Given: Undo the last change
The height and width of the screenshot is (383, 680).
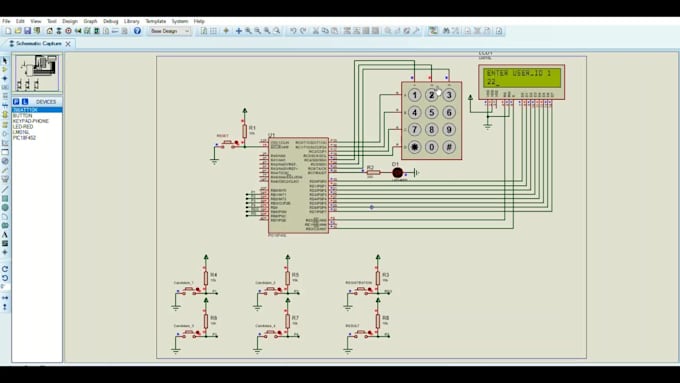Looking at the screenshot, I should [294, 31].
